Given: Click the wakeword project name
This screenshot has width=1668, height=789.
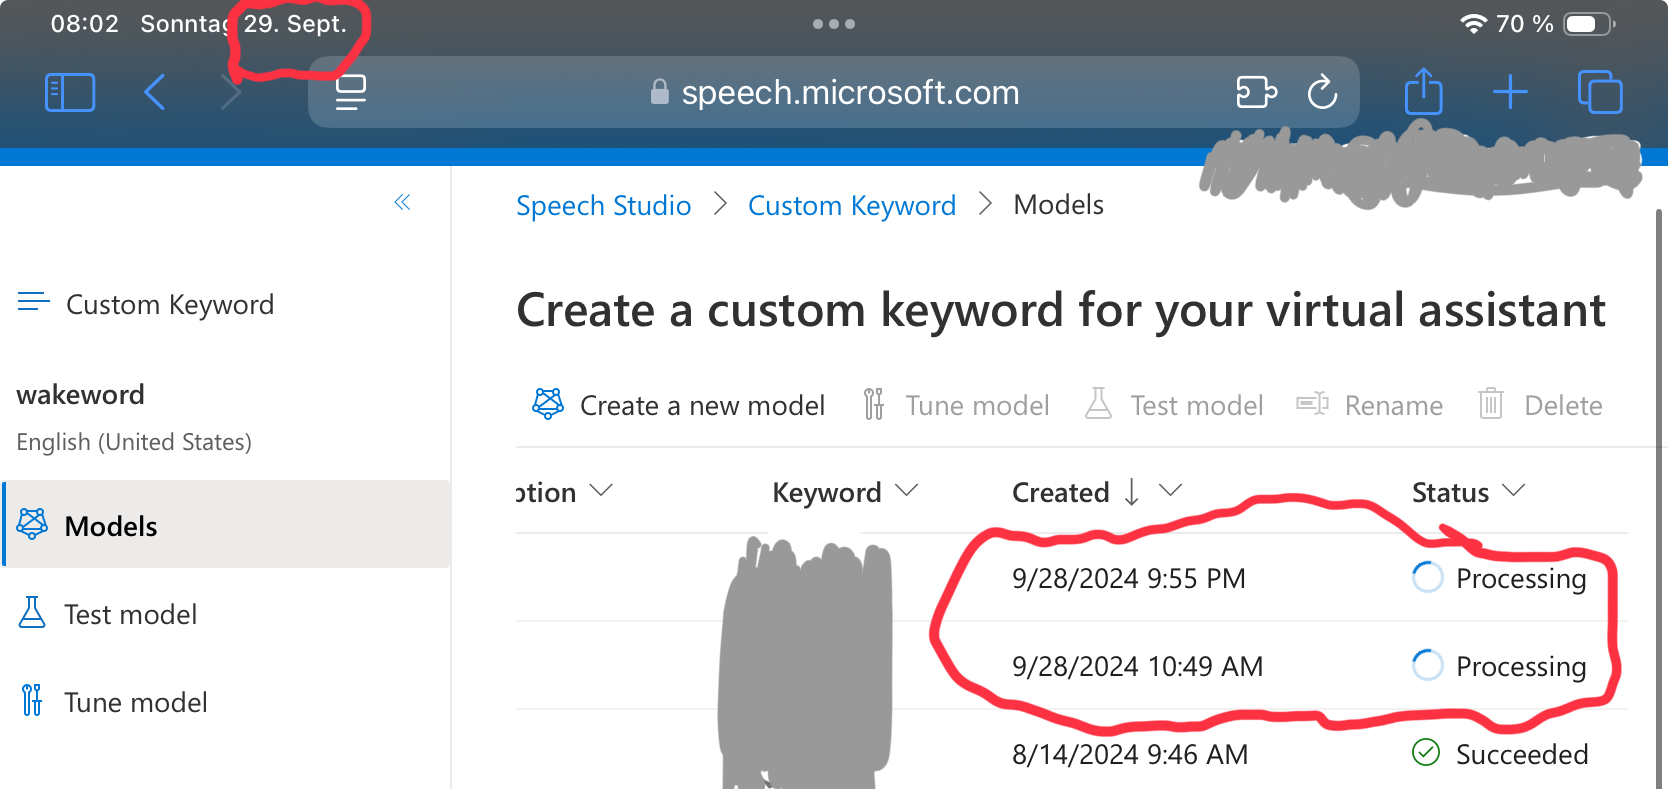Looking at the screenshot, I should click(x=80, y=394).
